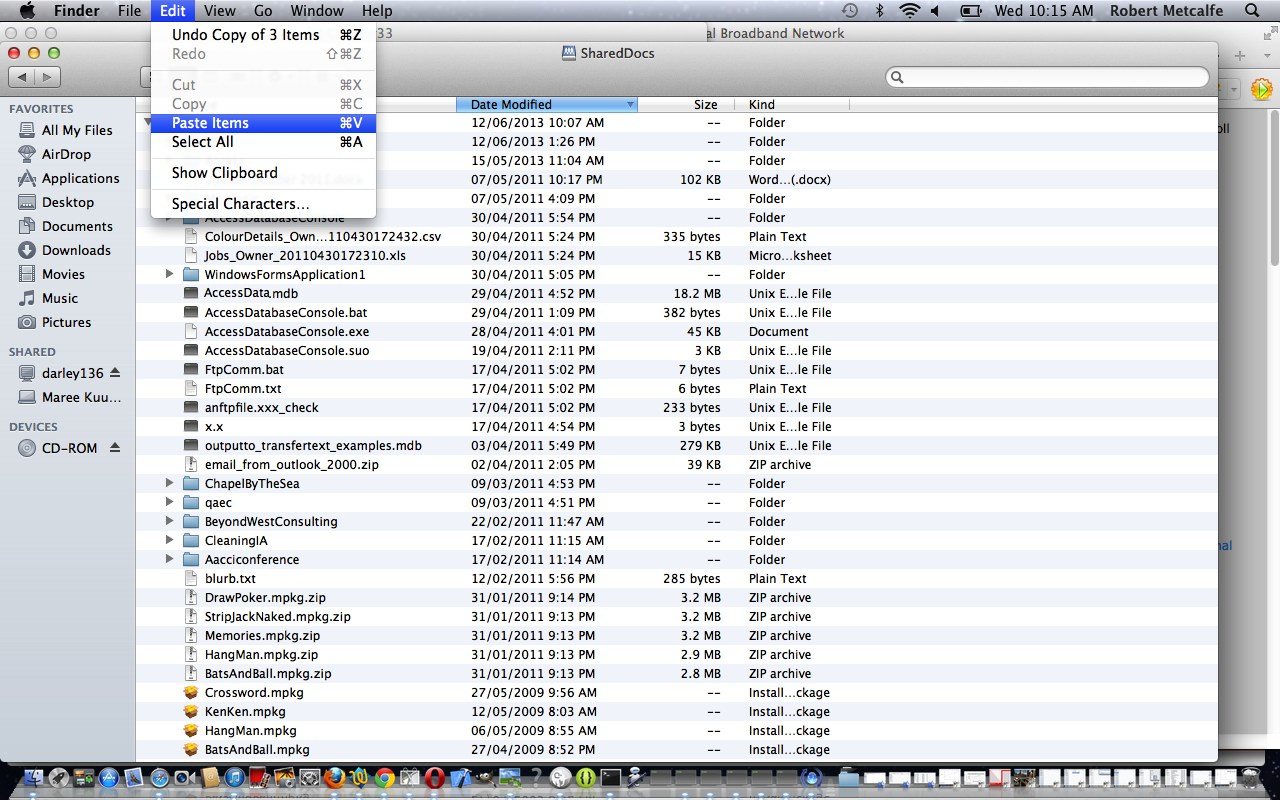This screenshot has width=1280, height=800.
Task: Select Pictures in the Favorites sidebar
Action: (x=66, y=322)
